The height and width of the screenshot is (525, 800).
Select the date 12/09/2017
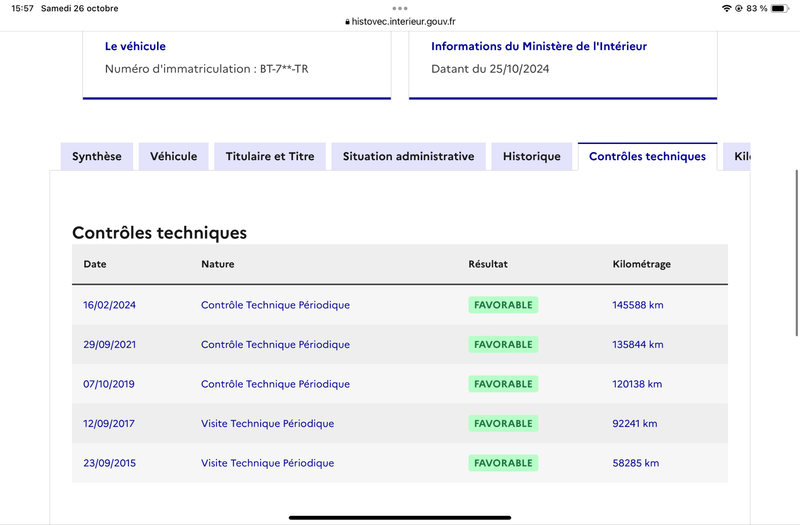pyautogui.click(x=109, y=423)
